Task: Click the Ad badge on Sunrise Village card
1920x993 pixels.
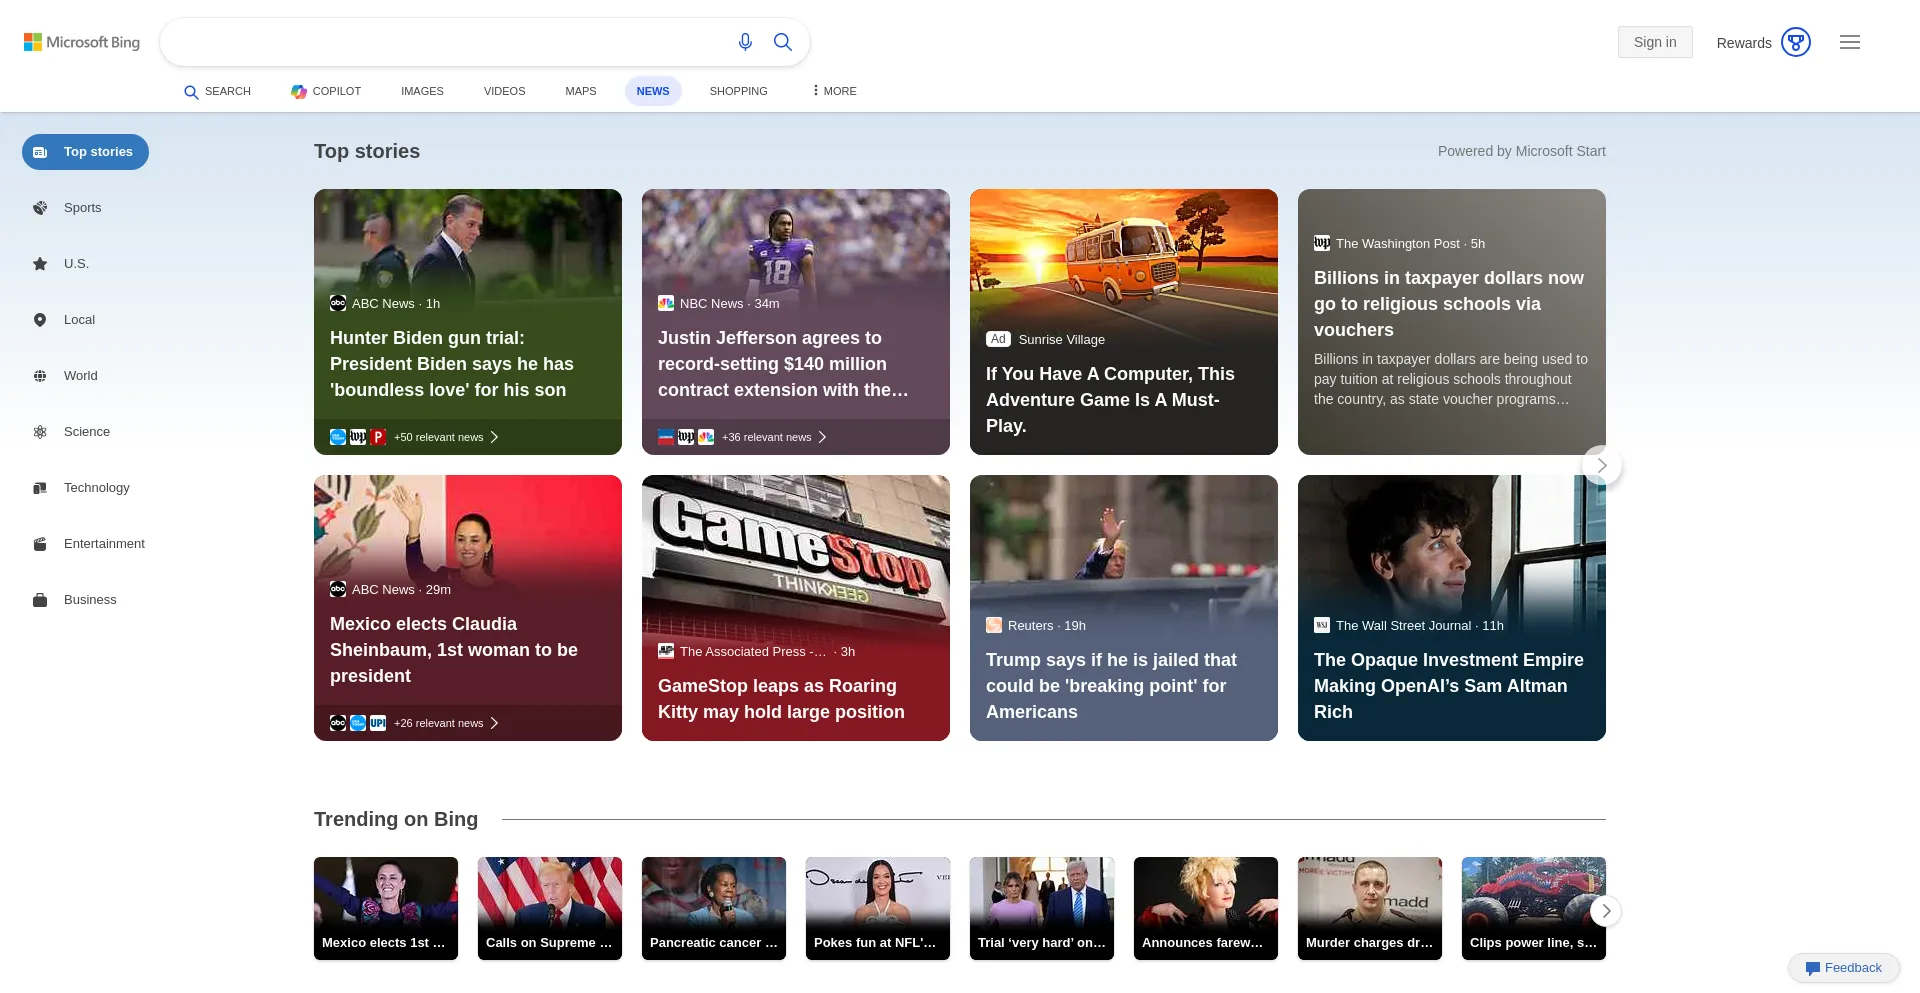Action: pyautogui.click(x=998, y=339)
